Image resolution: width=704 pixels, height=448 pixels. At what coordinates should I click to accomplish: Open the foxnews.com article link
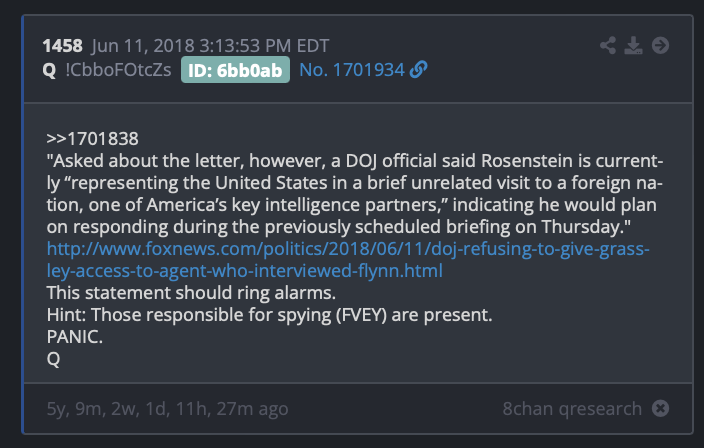click(348, 259)
